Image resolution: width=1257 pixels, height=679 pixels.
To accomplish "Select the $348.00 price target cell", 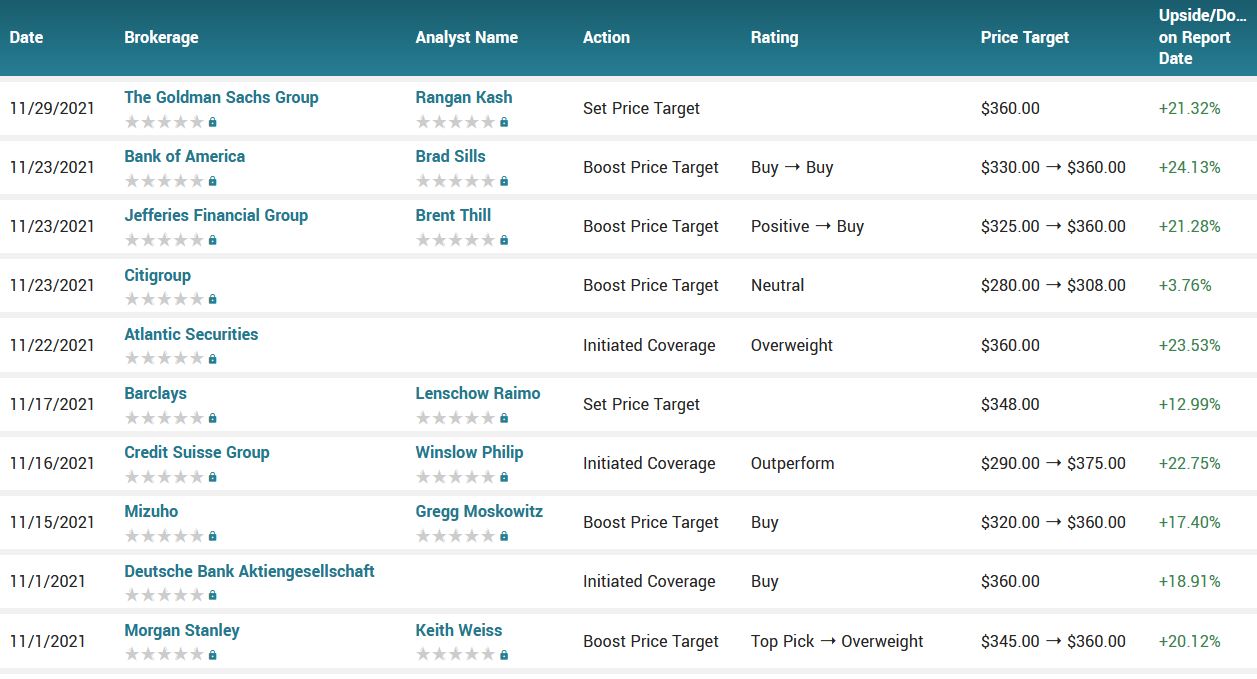I will click(1010, 404).
